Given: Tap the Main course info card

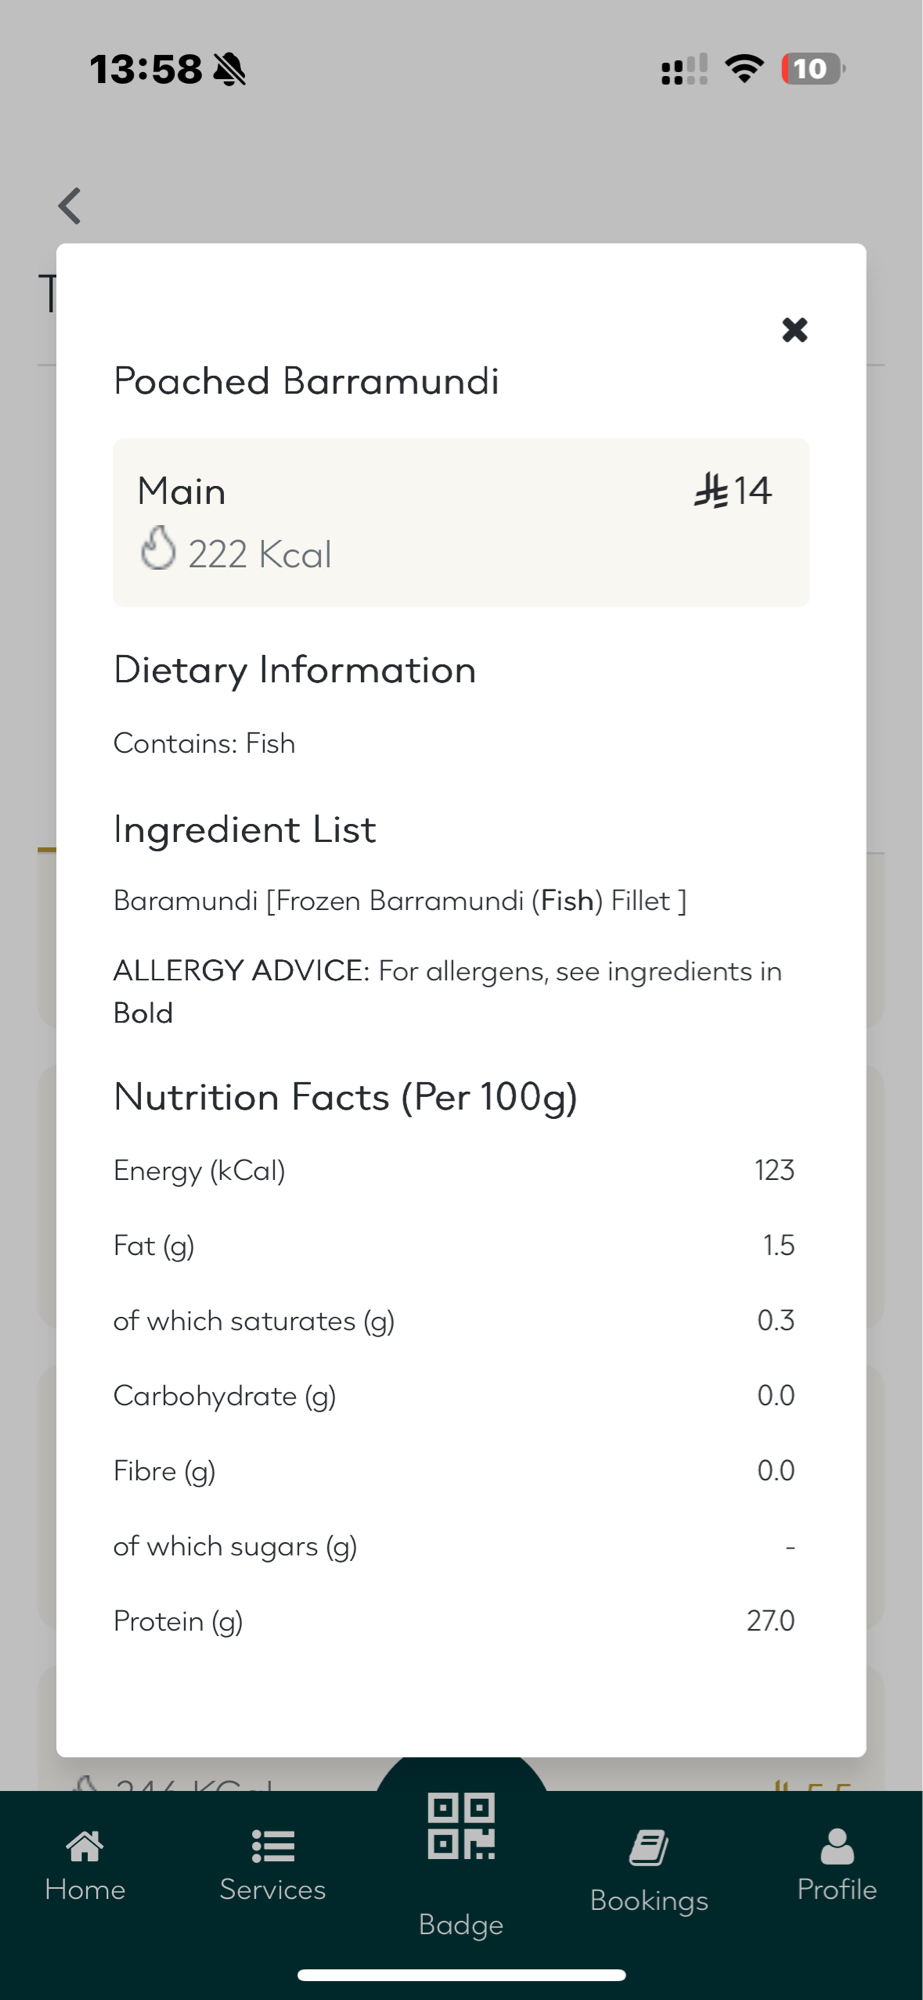Looking at the screenshot, I should tap(461, 522).
